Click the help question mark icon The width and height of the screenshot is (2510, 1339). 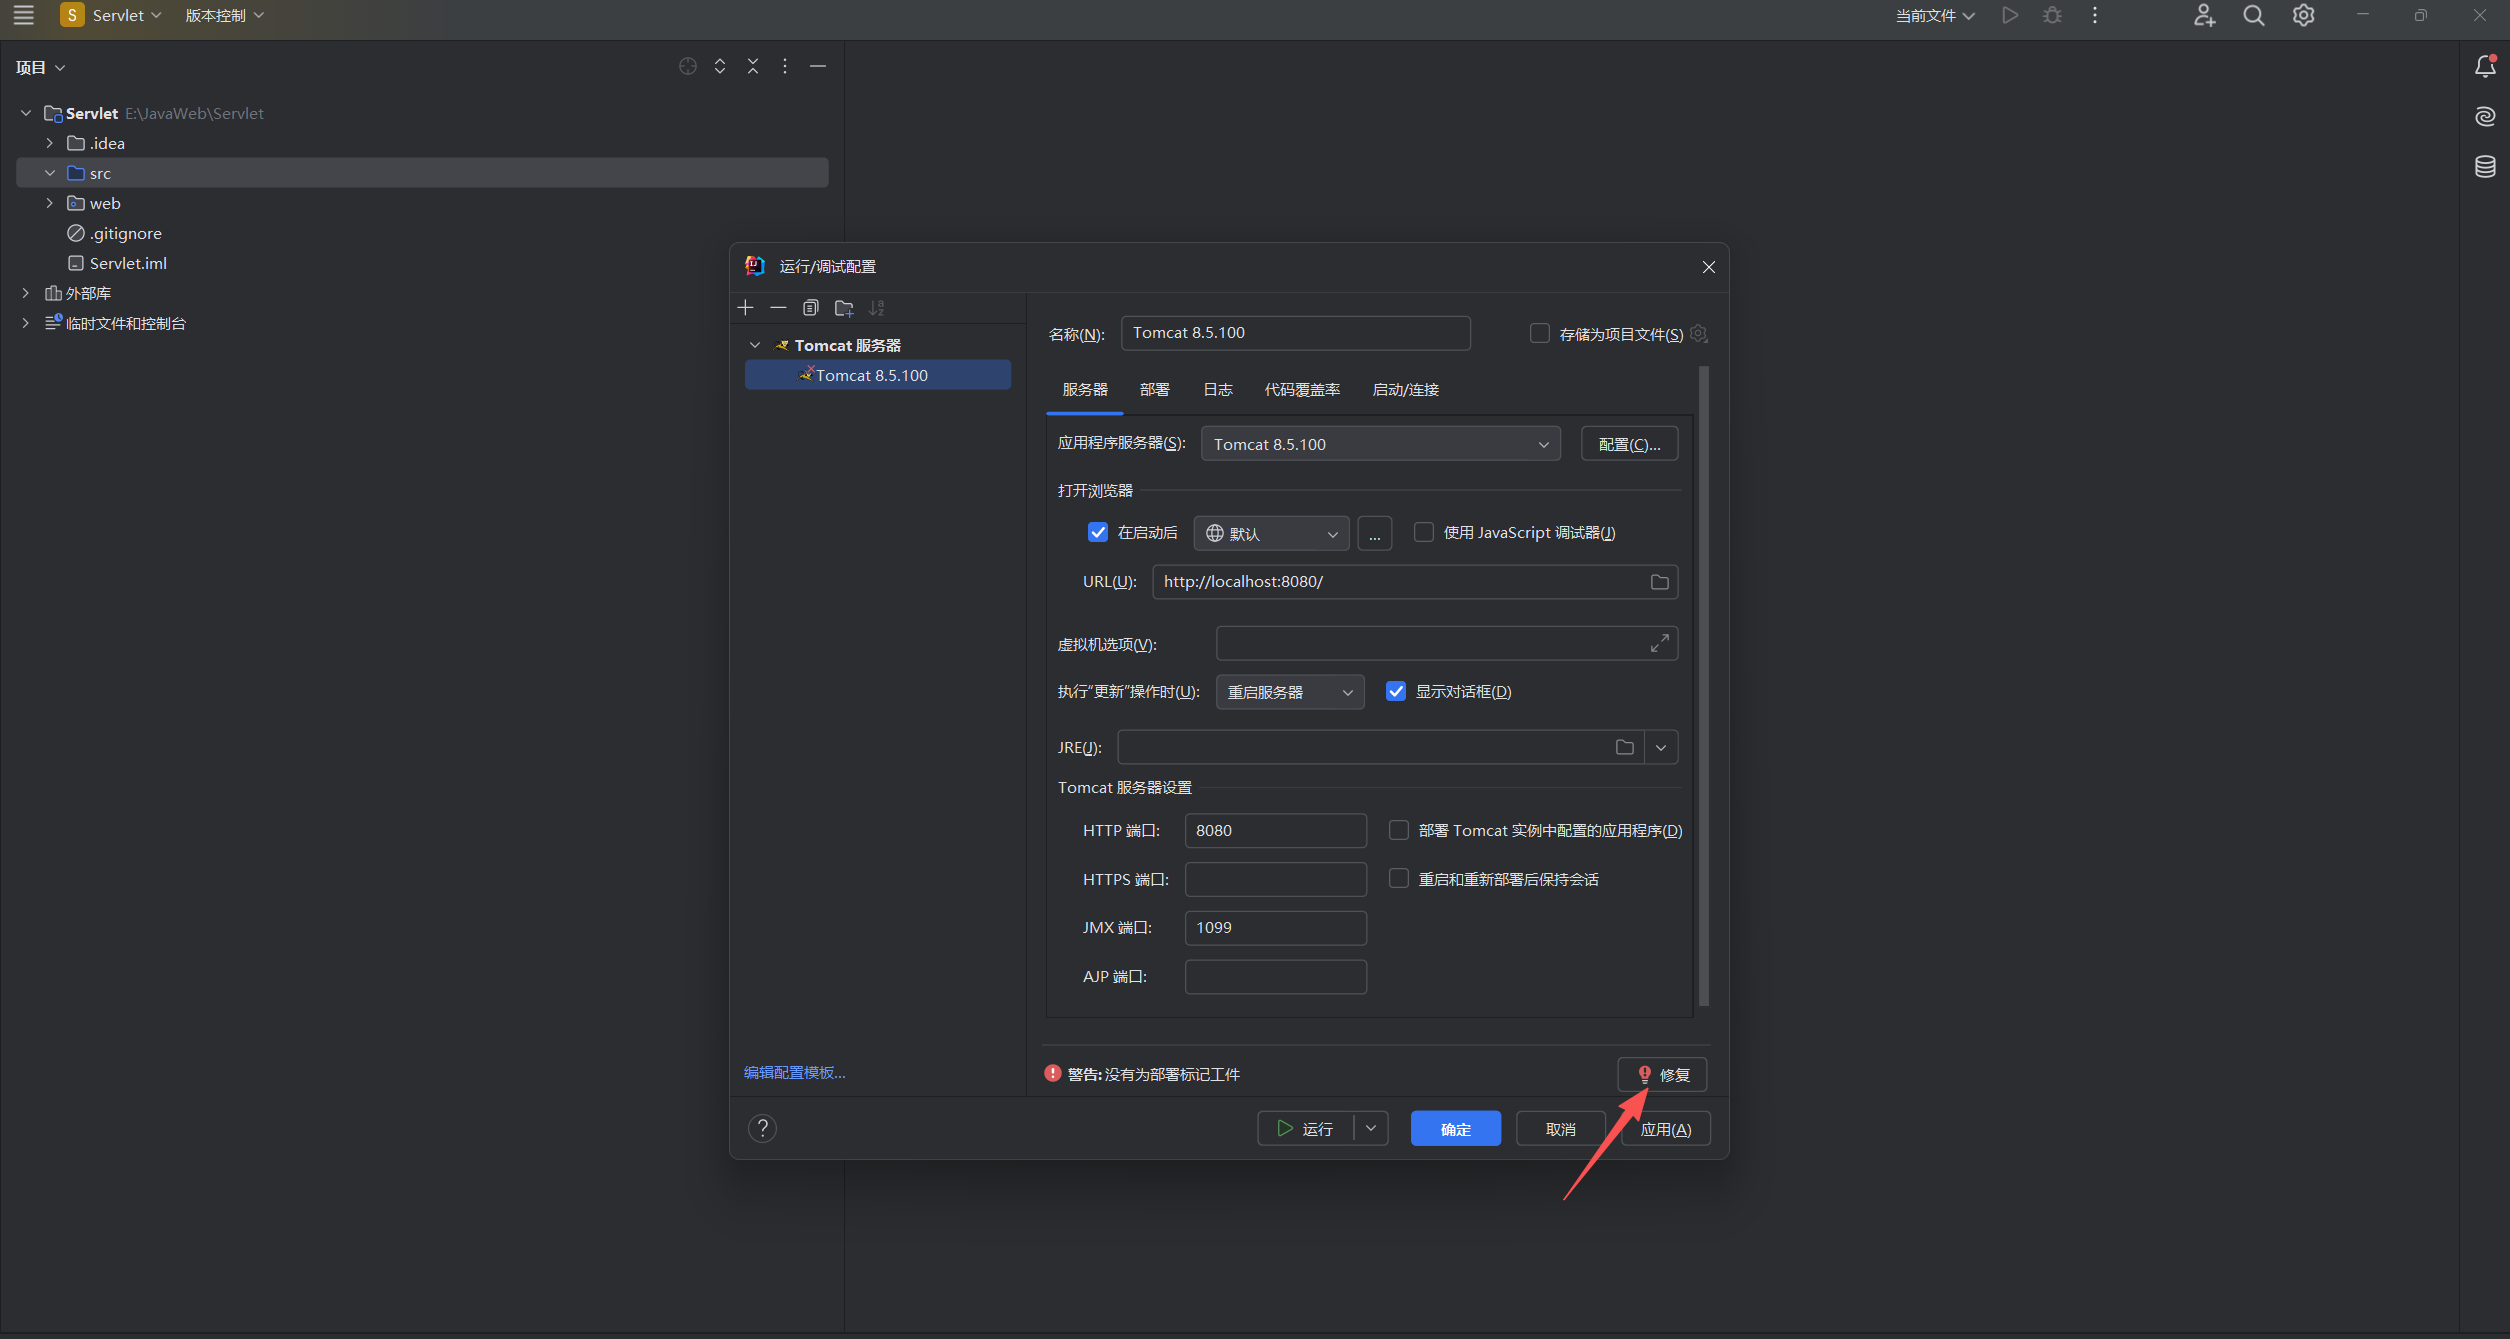click(762, 1128)
